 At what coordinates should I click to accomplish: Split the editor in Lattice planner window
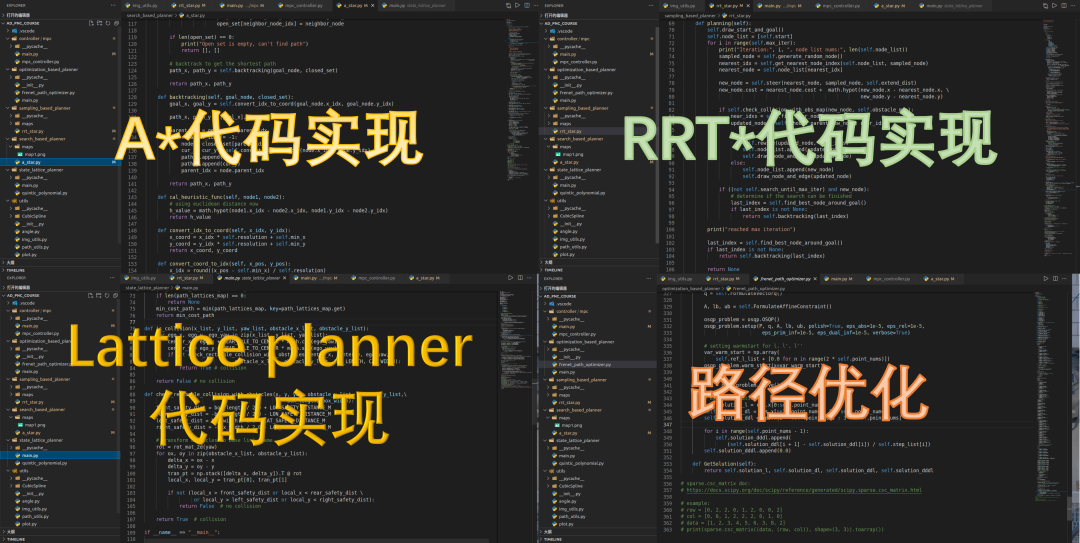tap(520, 278)
